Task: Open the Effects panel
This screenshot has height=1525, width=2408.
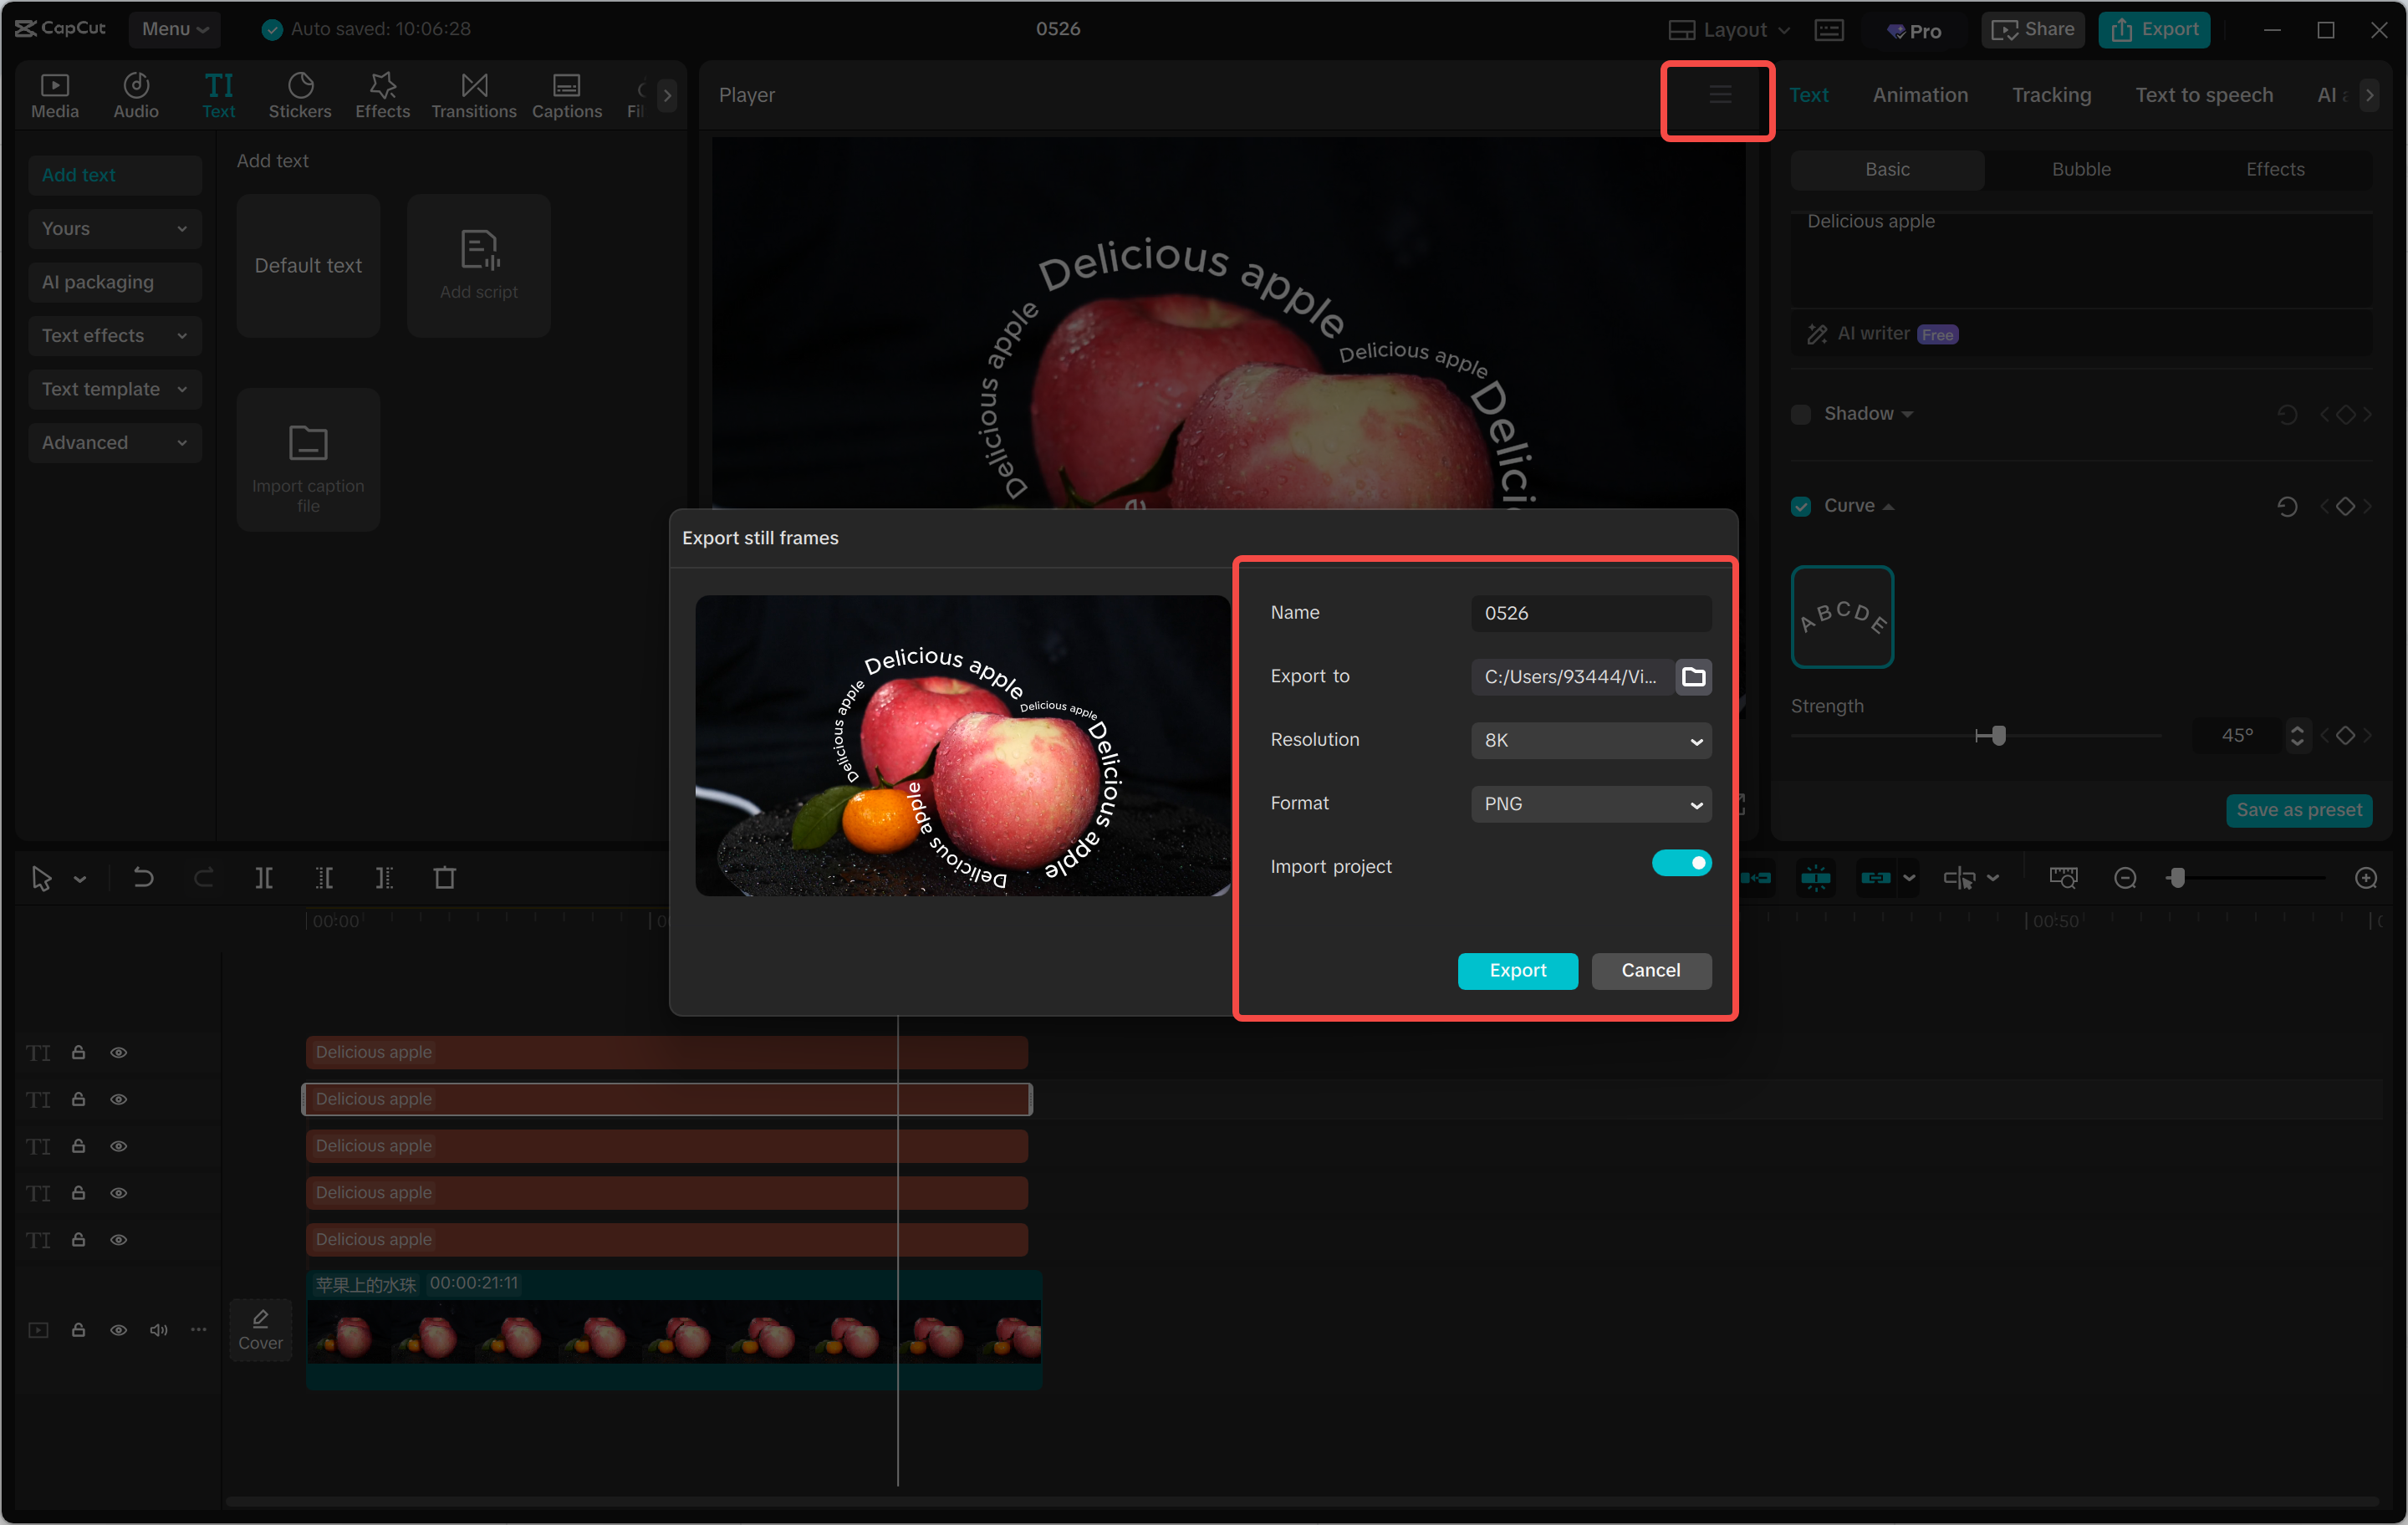Action: pos(382,95)
